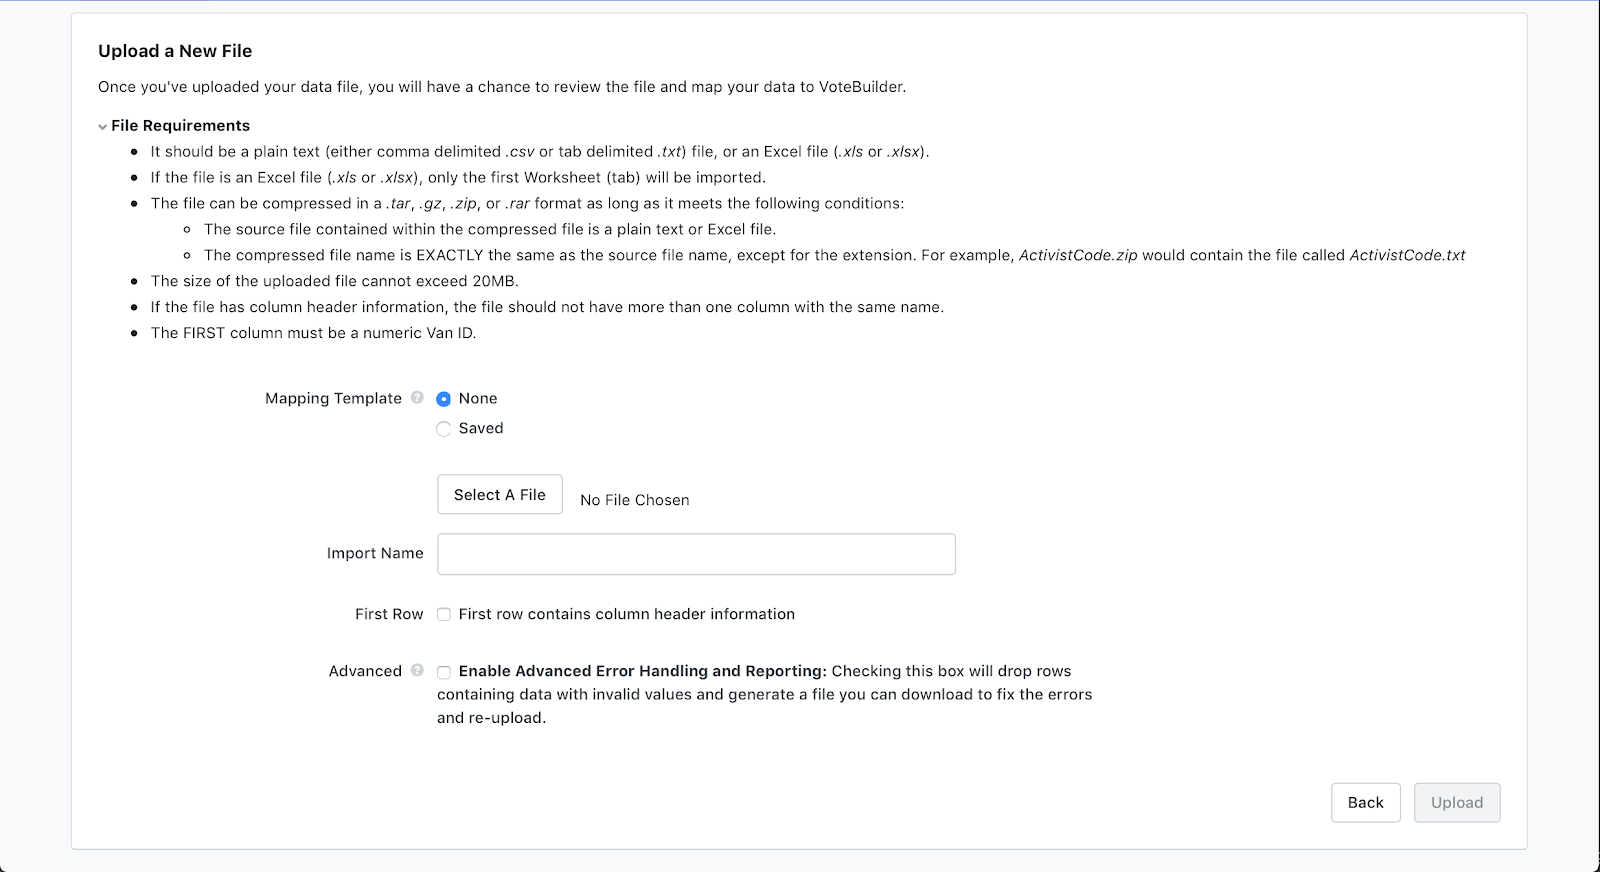Click the Back button

(x=1366, y=802)
